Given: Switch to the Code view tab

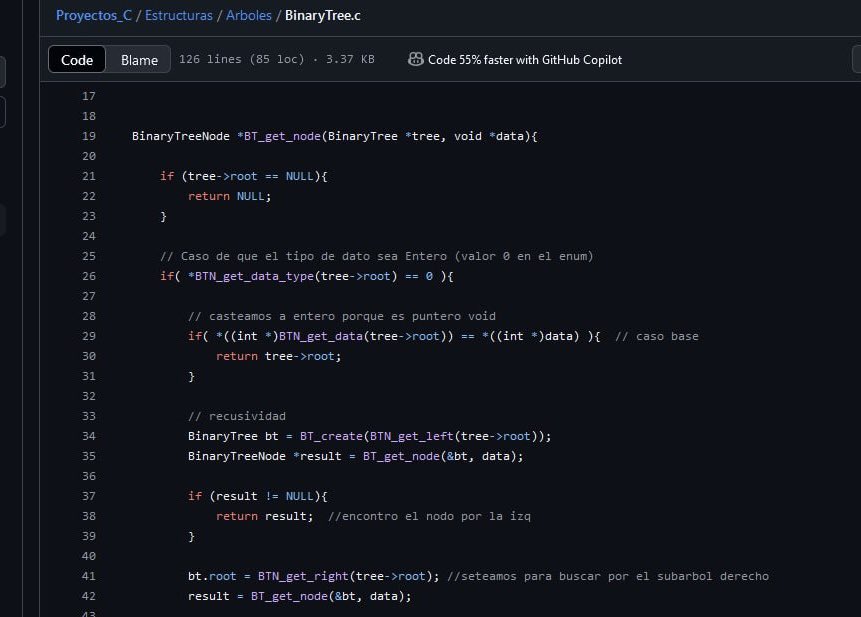Looking at the screenshot, I should pos(77,59).
